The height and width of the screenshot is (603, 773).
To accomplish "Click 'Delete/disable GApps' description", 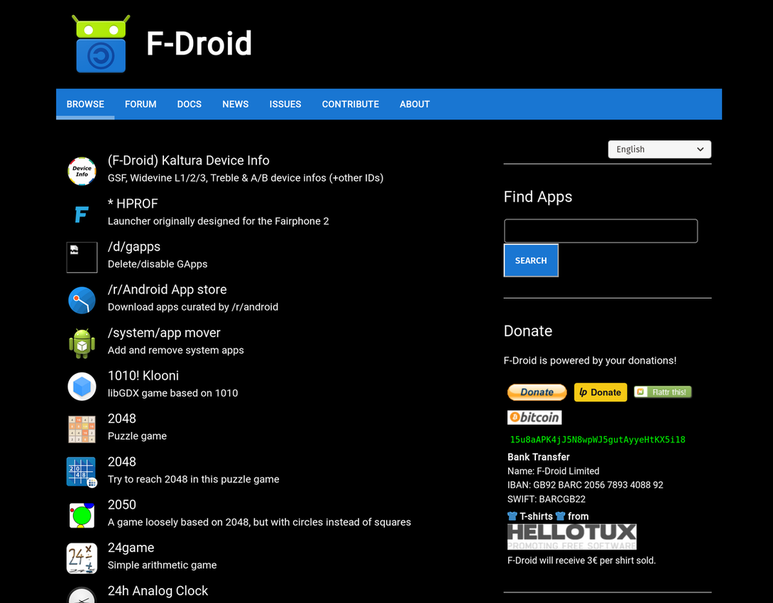I will [x=157, y=264].
